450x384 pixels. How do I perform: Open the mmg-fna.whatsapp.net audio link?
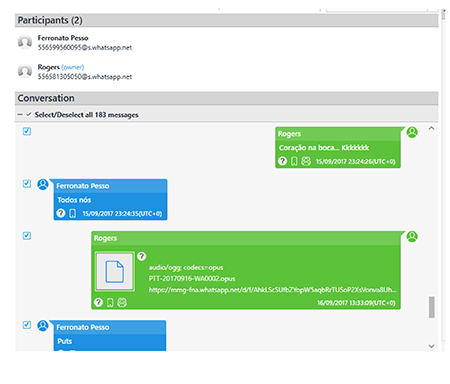click(273, 290)
